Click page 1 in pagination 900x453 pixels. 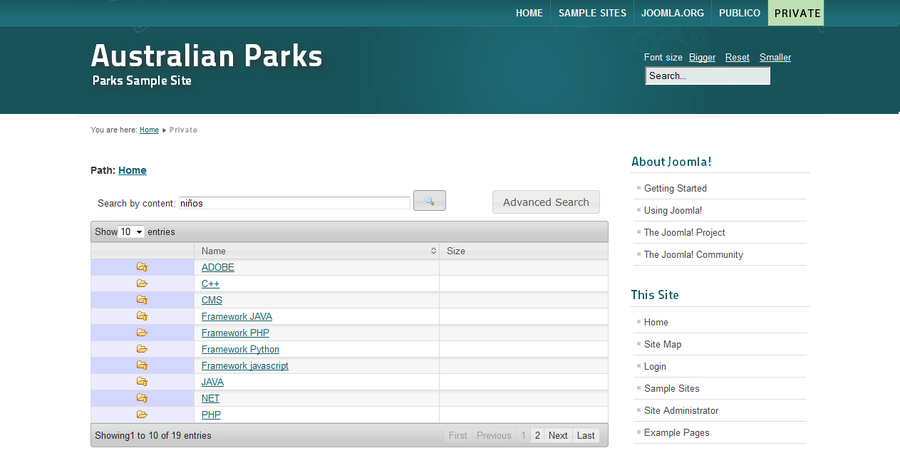(523, 435)
